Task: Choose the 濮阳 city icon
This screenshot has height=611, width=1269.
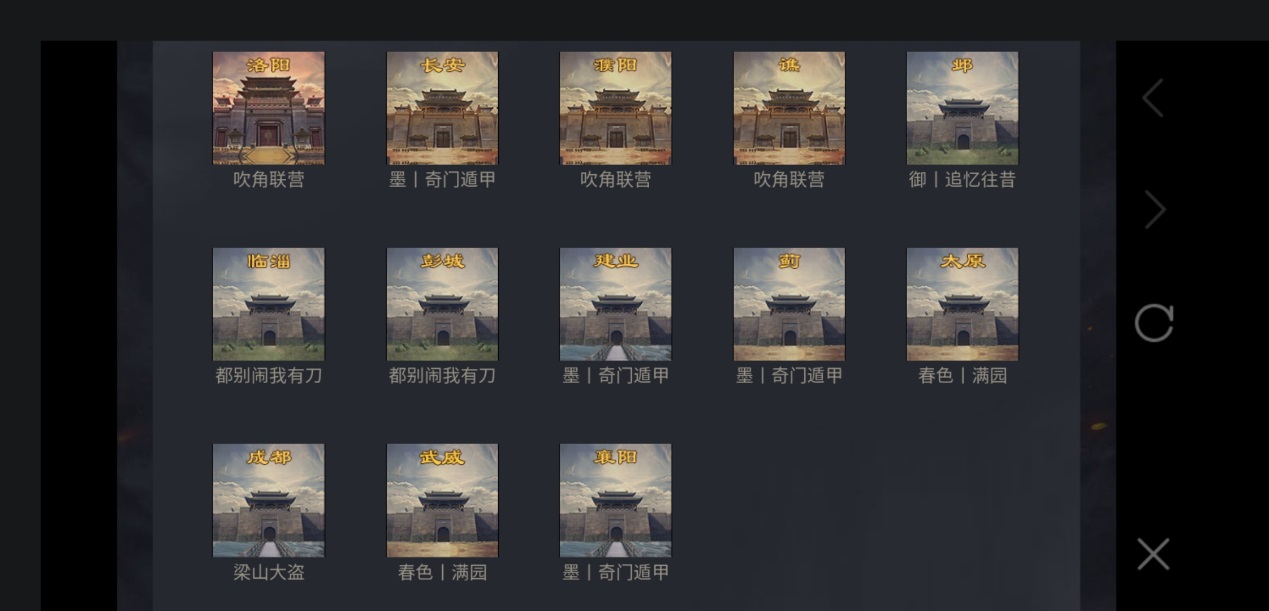Action: point(615,108)
